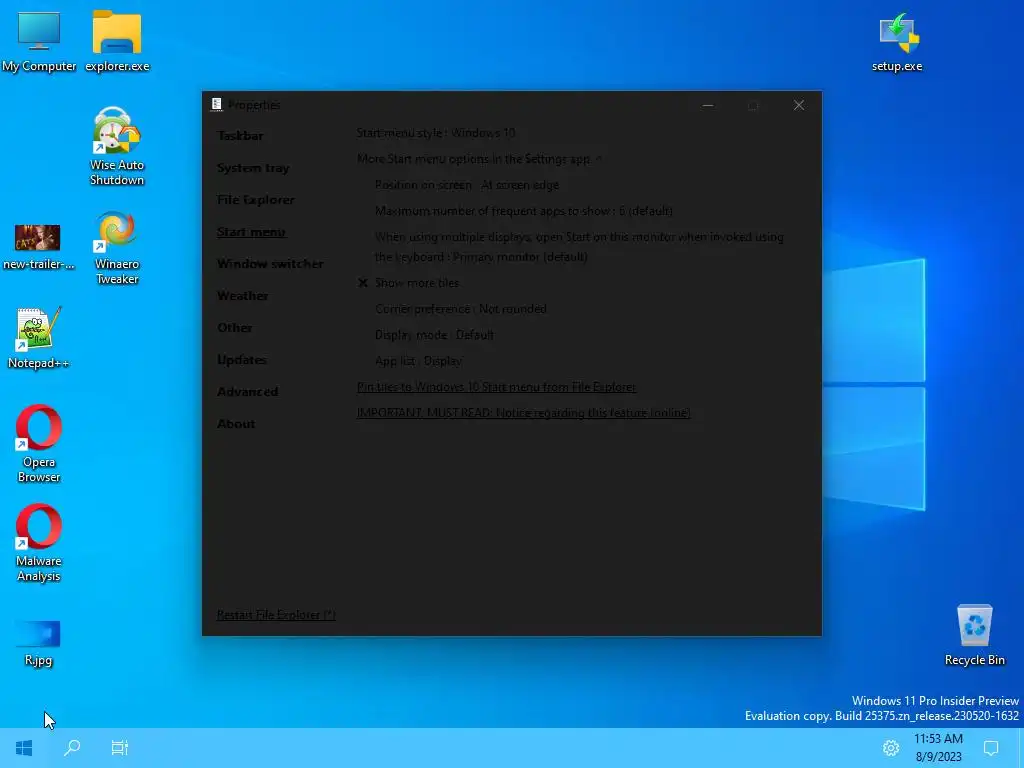Change multiple displays Primary monitor setting

pos(579,247)
